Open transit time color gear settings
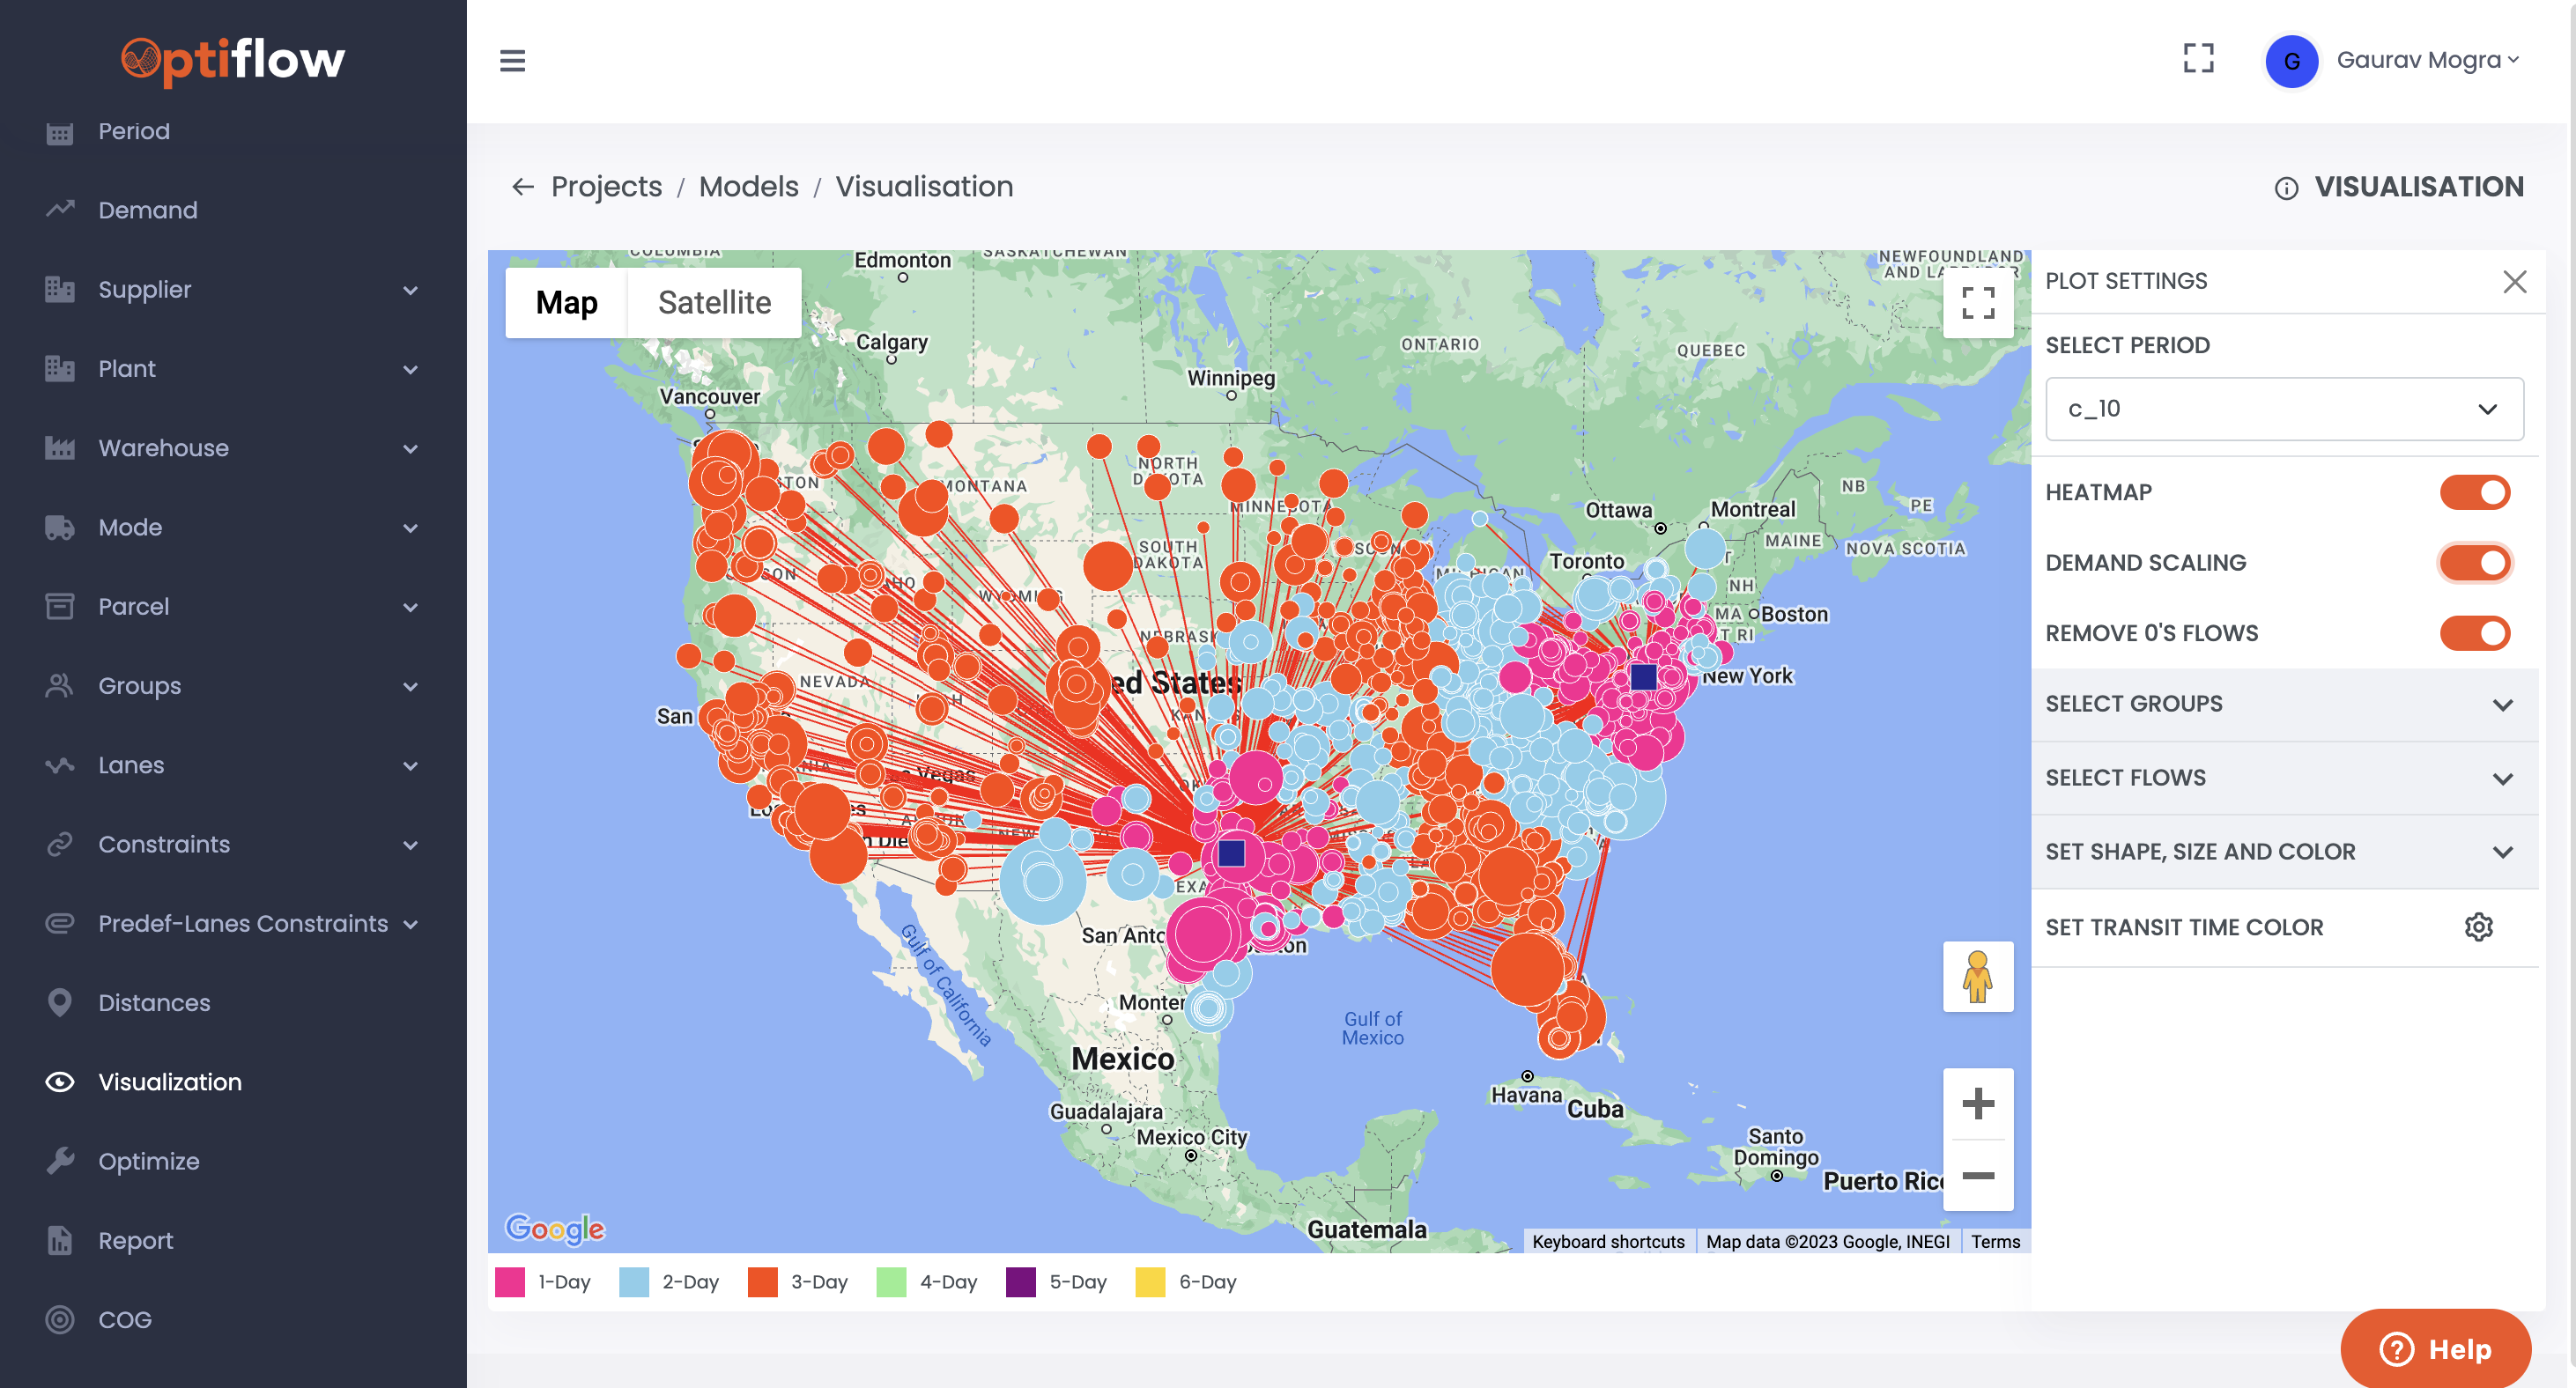Image resolution: width=2576 pixels, height=1388 pixels. 2478,927
